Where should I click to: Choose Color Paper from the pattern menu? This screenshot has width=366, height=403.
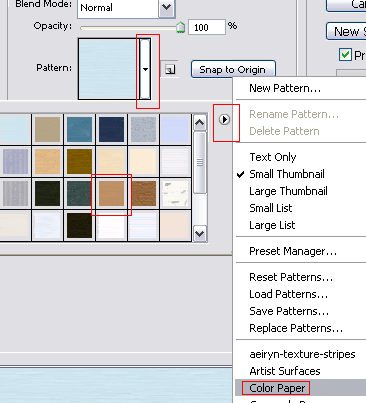(x=277, y=388)
